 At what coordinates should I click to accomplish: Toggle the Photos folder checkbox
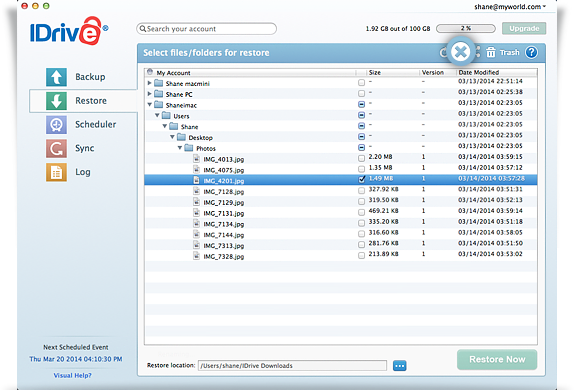pos(361,148)
